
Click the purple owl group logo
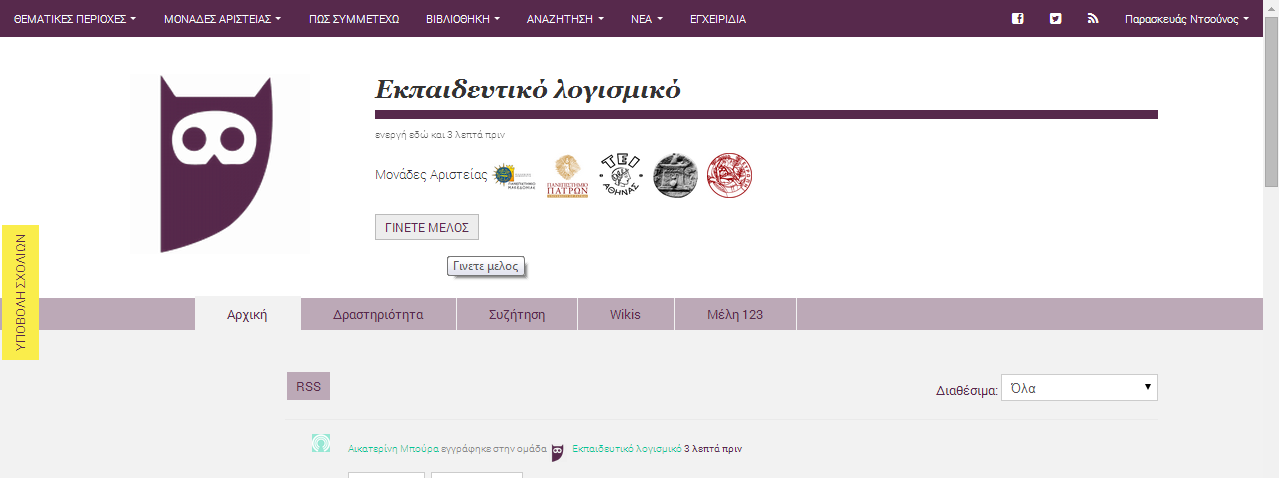click(221, 164)
